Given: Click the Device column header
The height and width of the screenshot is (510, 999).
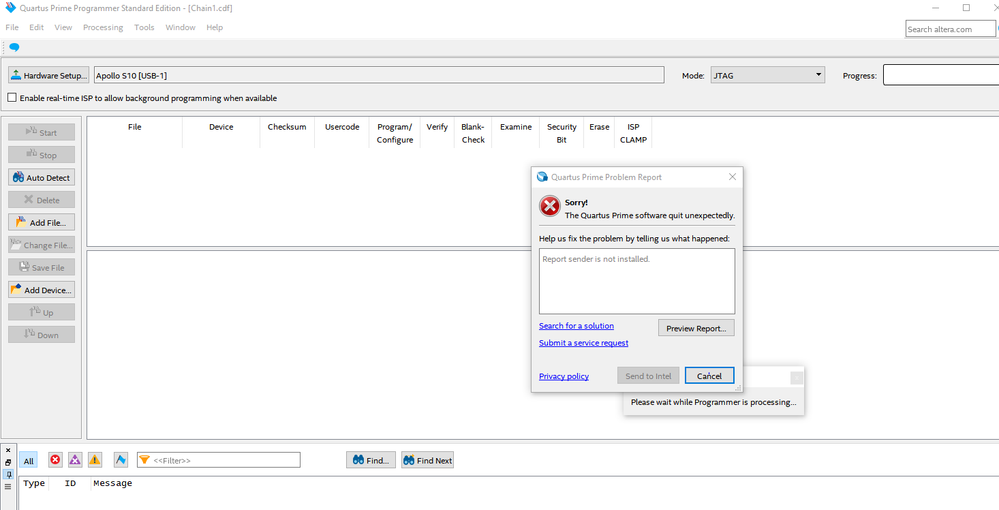Looking at the screenshot, I should 221,133.
